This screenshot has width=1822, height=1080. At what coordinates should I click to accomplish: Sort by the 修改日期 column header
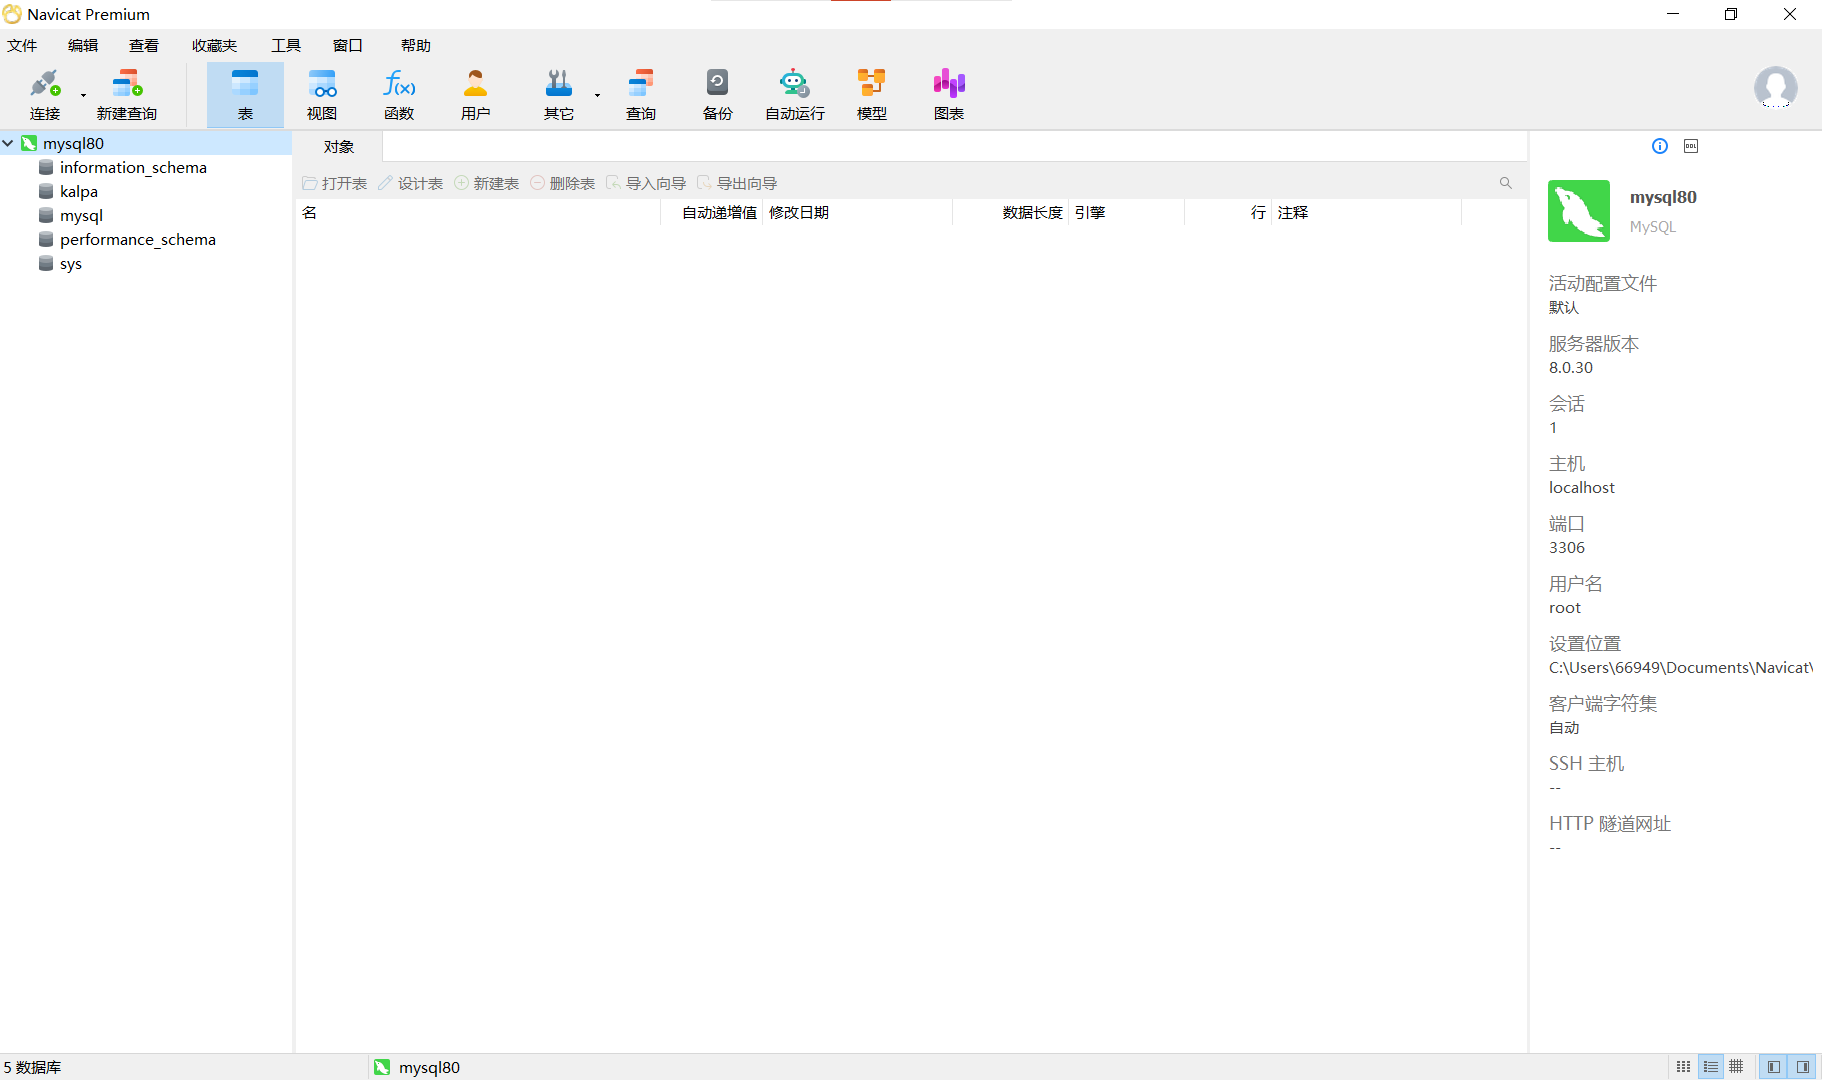858,212
